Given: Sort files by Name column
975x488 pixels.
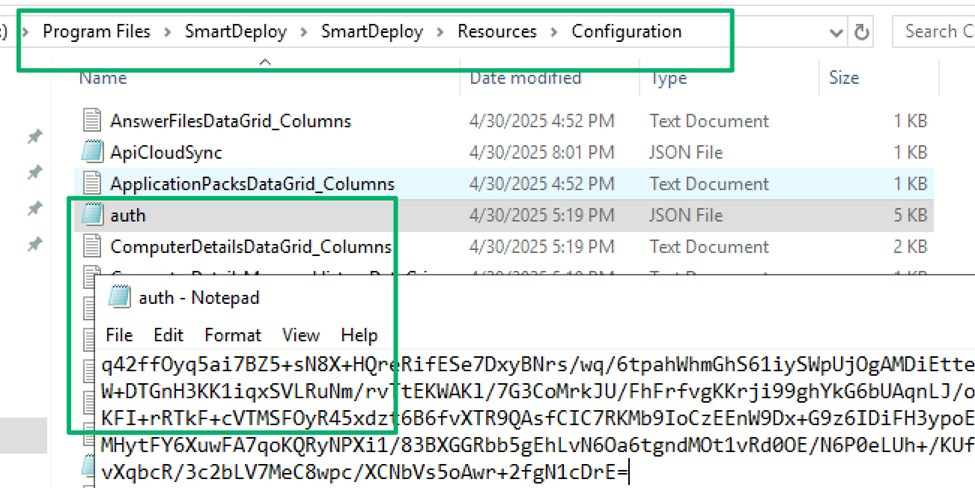Looking at the screenshot, I should (x=103, y=78).
